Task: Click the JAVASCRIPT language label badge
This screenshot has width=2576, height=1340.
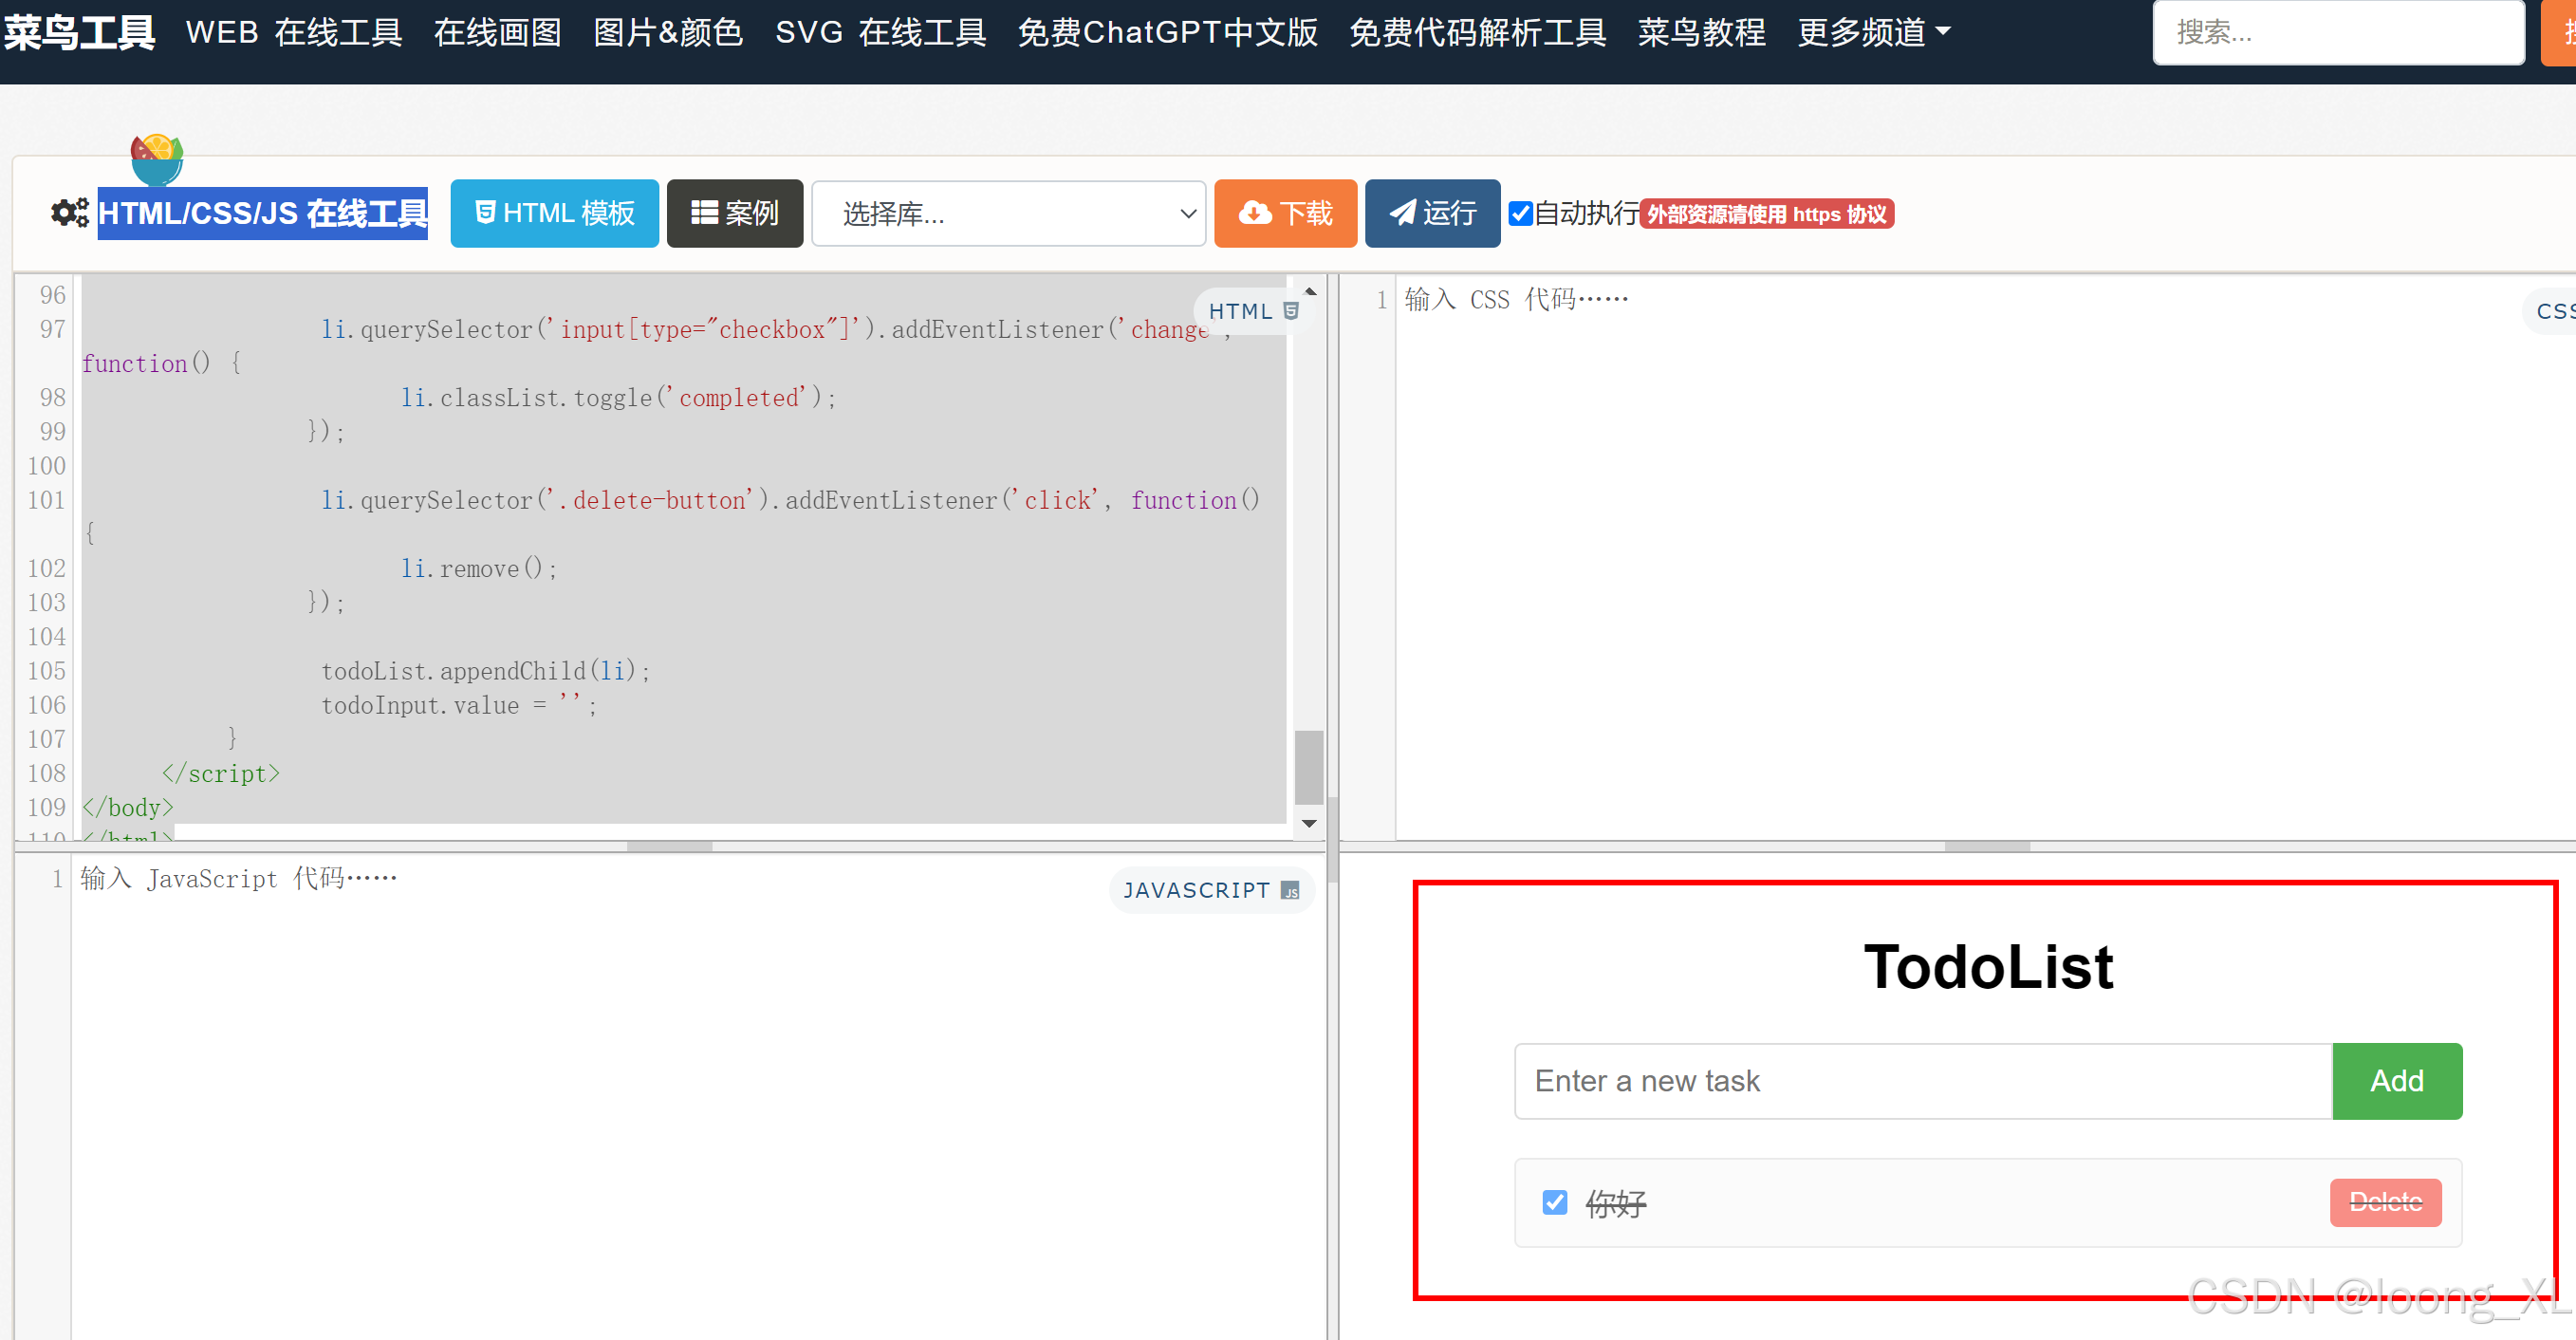Action: click(1211, 890)
